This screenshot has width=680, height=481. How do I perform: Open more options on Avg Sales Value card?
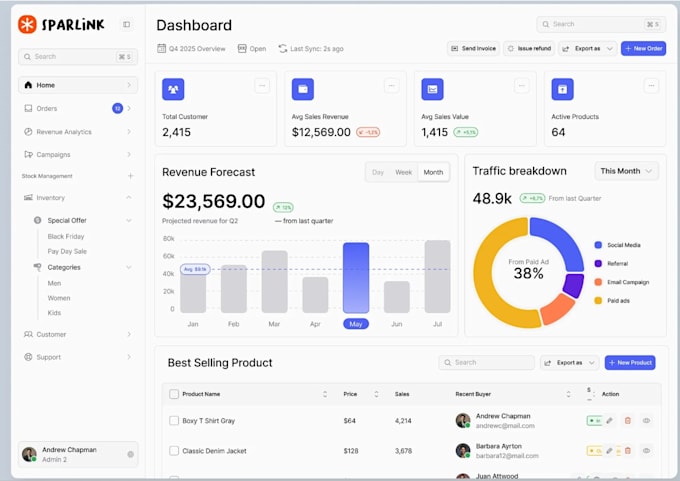point(522,85)
